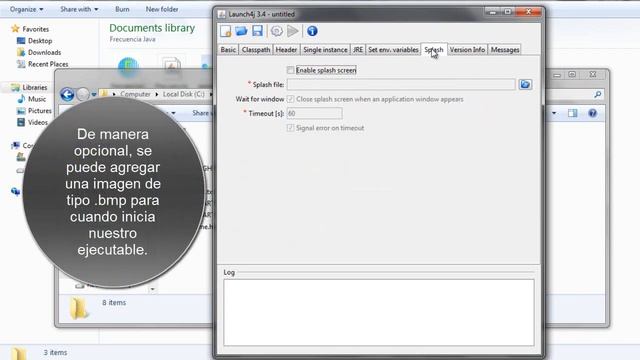Screen dimensions: 640x360
Task: Browse for the splash file
Action: click(x=525, y=84)
